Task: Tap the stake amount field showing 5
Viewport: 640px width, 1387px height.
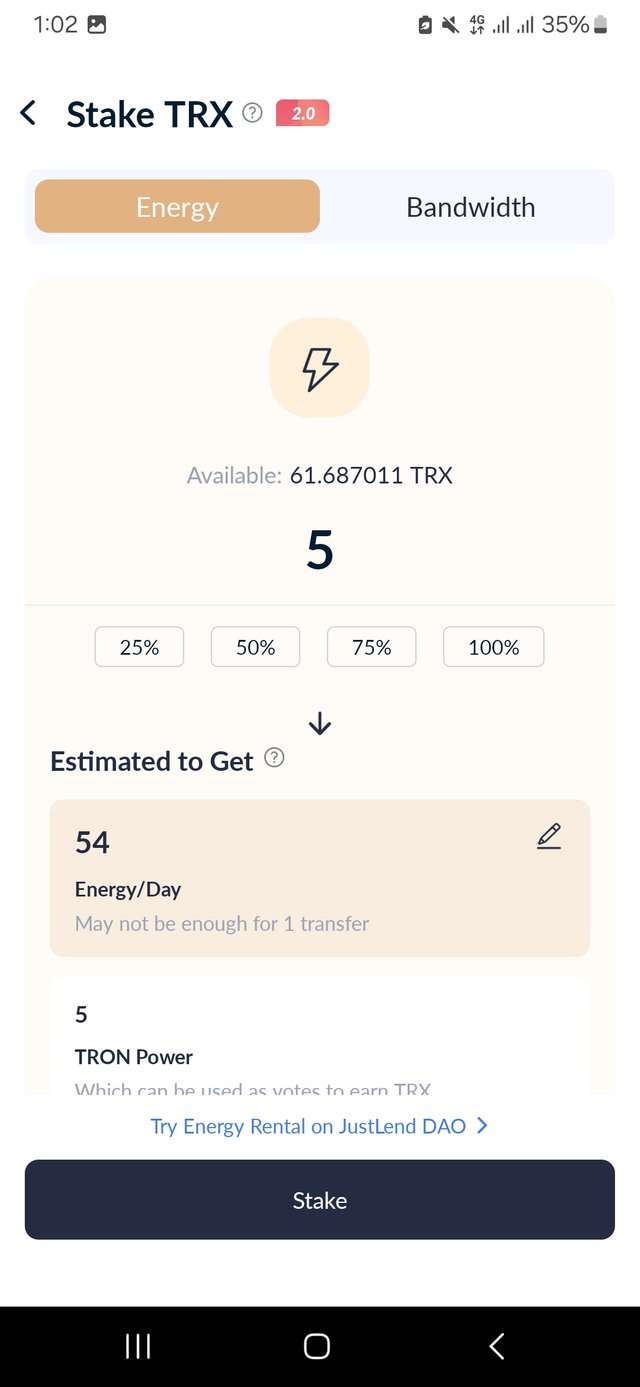Action: (320, 549)
